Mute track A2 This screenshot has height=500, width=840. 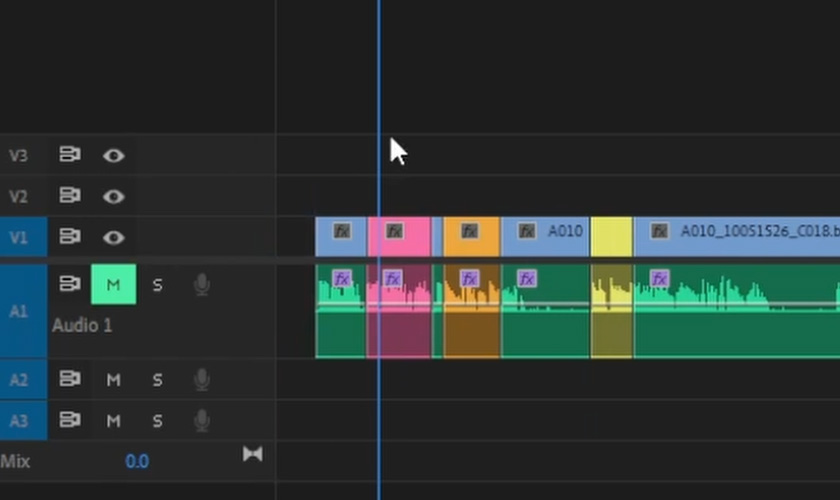(114, 380)
